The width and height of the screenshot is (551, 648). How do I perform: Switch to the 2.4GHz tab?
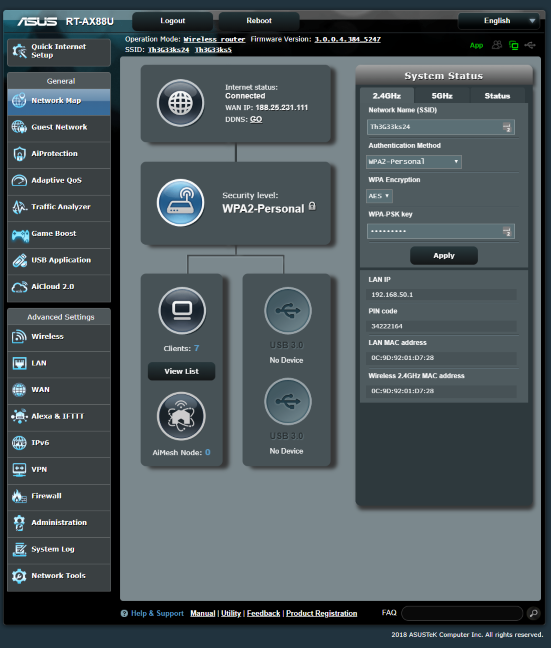(x=386, y=96)
